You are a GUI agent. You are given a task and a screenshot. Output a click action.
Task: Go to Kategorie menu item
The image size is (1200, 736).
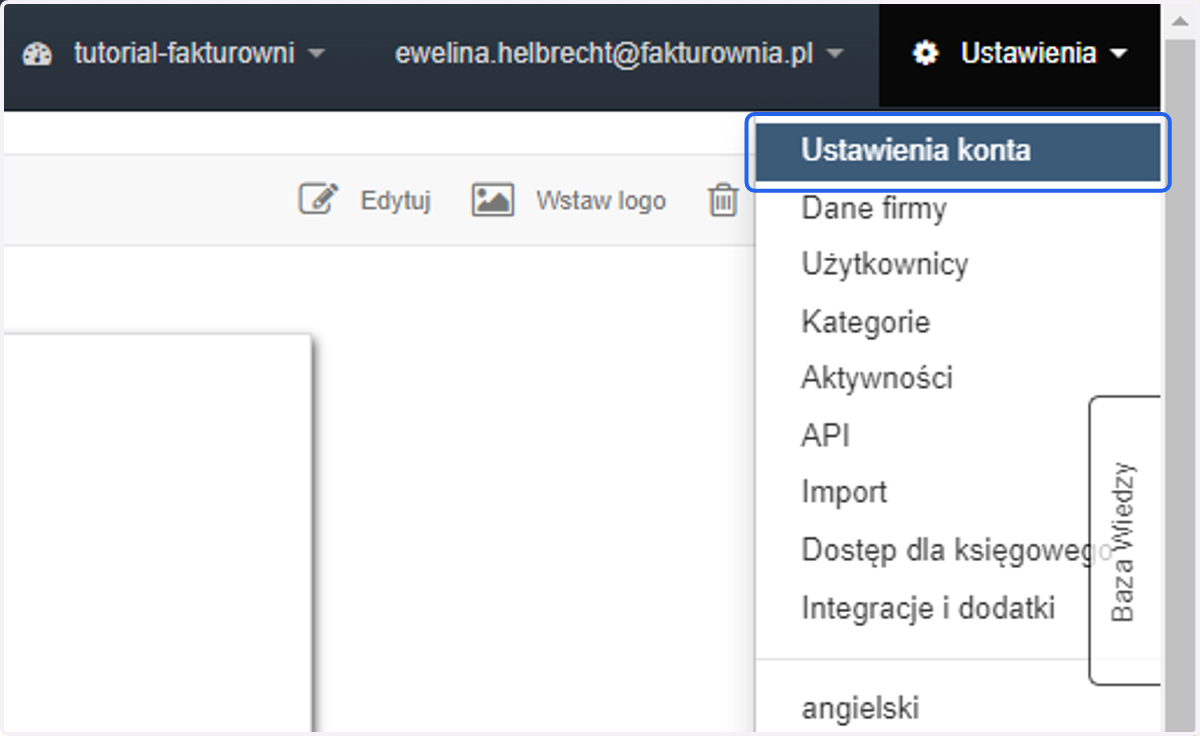(866, 322)
